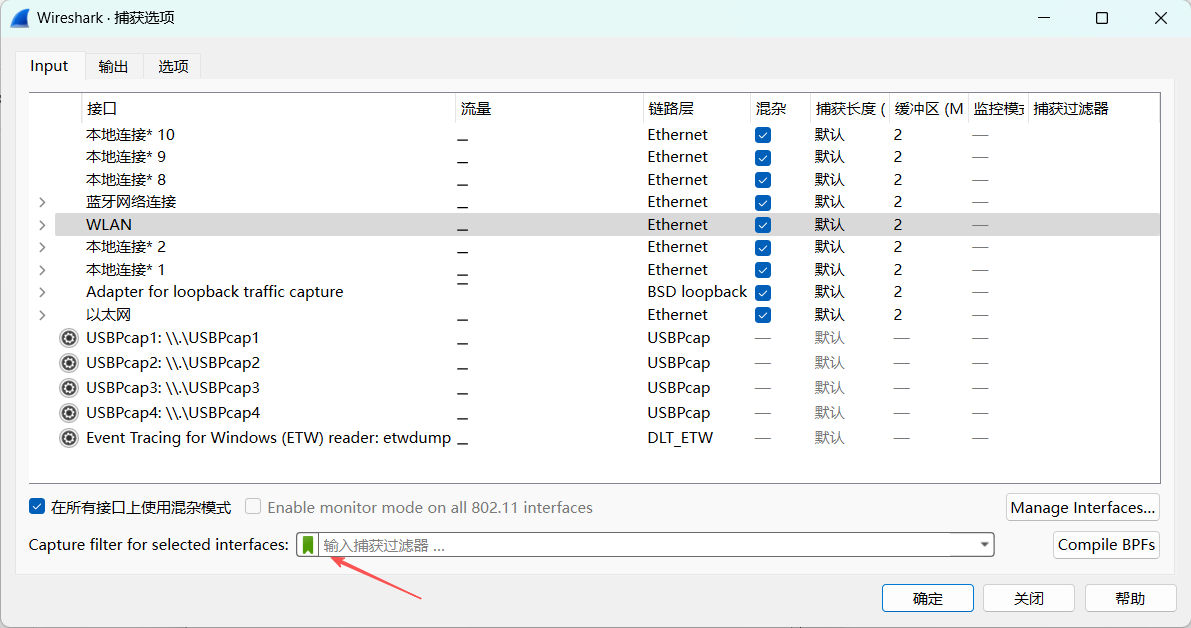The height and width of the screenshot is (628, 1191).
Task: Click the Wireshark shark fin logo
Action: (21, 18)
